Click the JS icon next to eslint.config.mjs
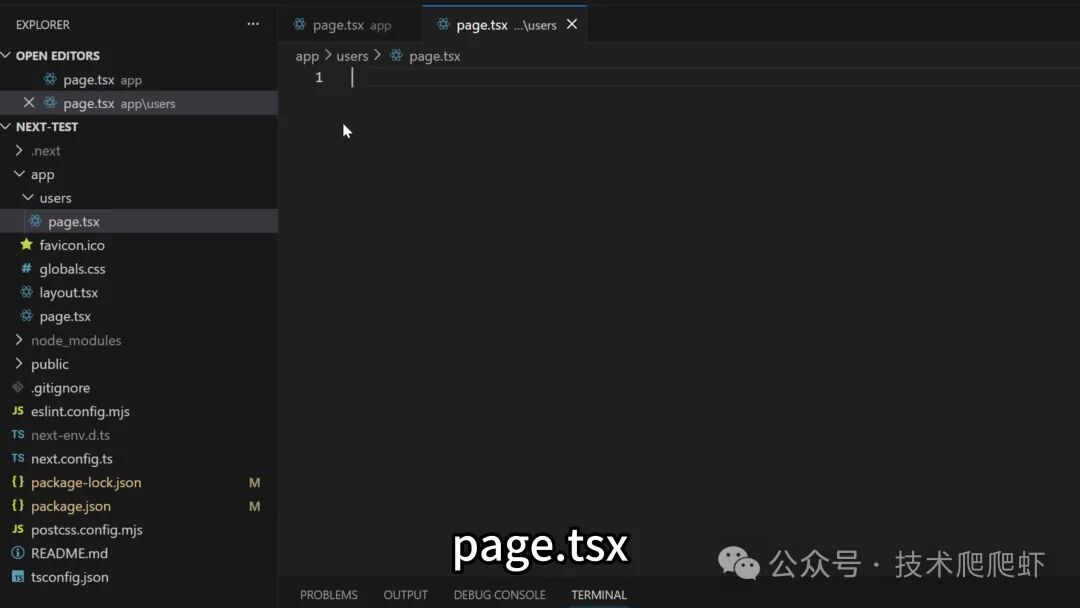 click(x=17, y=411)
